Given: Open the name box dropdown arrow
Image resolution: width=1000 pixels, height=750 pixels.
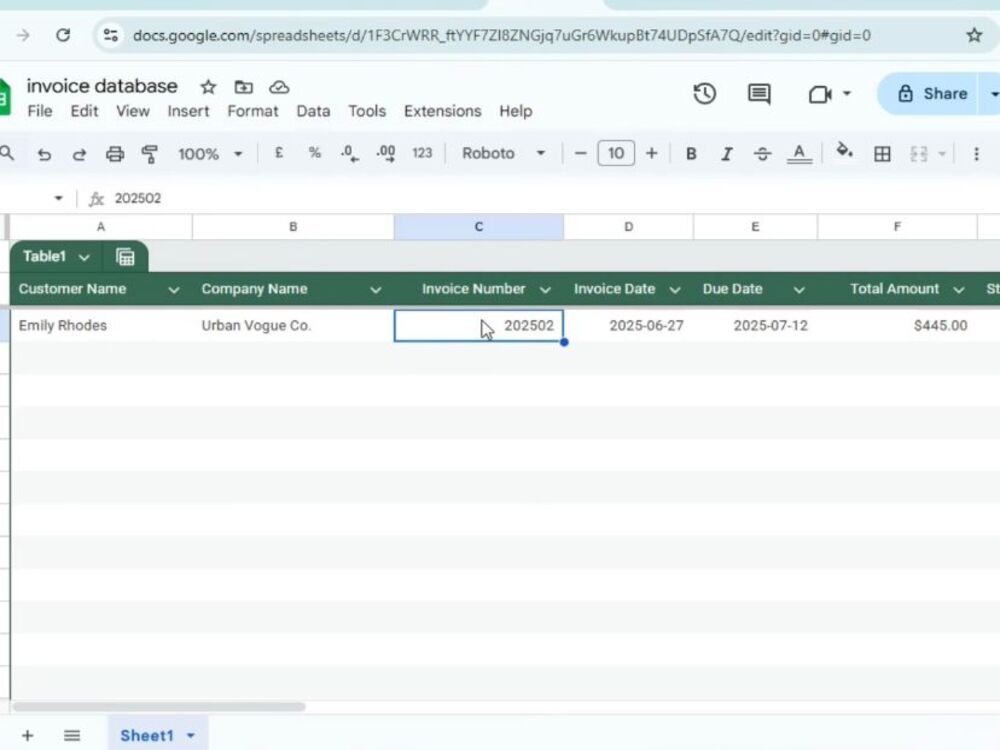Looking at the screenshot, I should pyautogui.click(x=58, y=198).
